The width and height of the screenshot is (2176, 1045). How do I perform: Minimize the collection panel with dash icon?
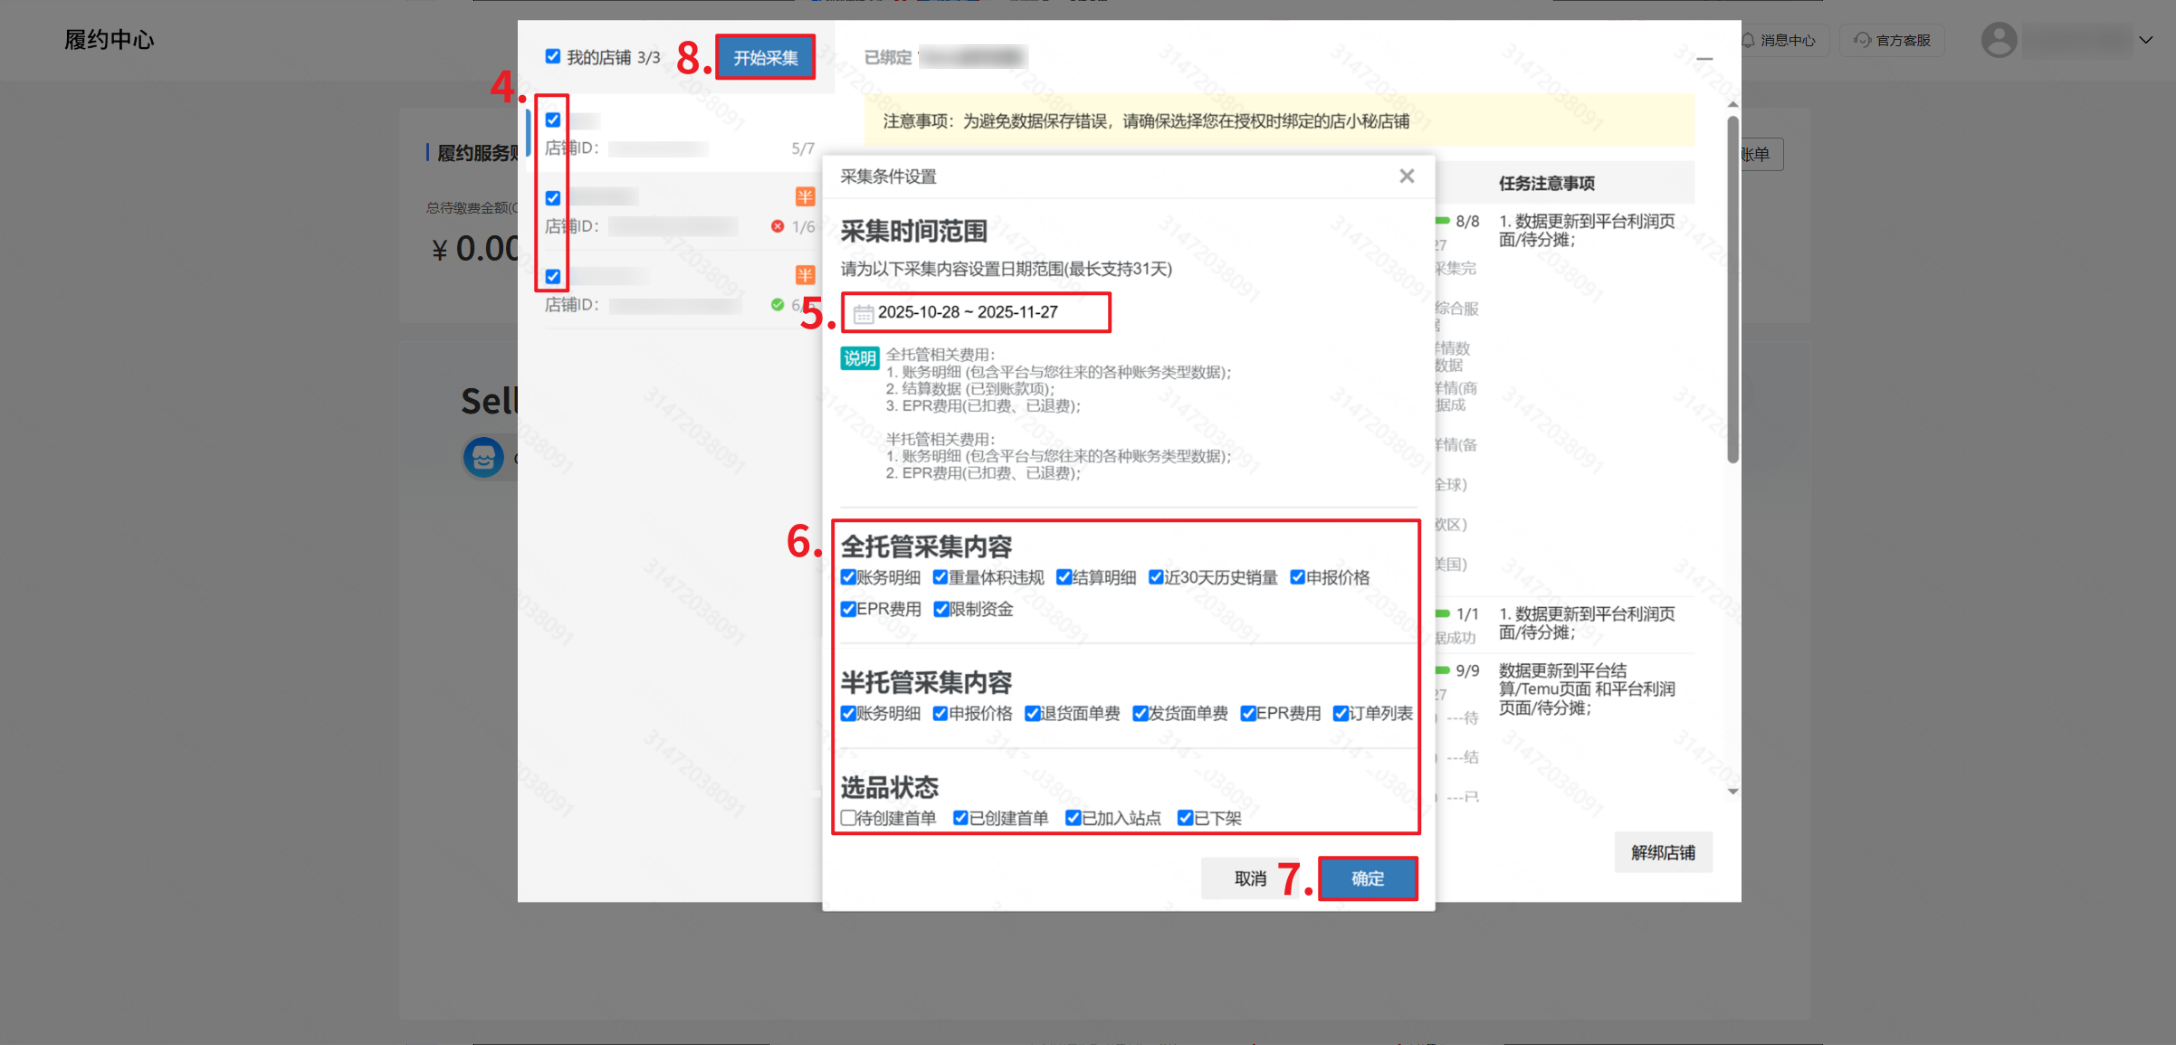1704,59
